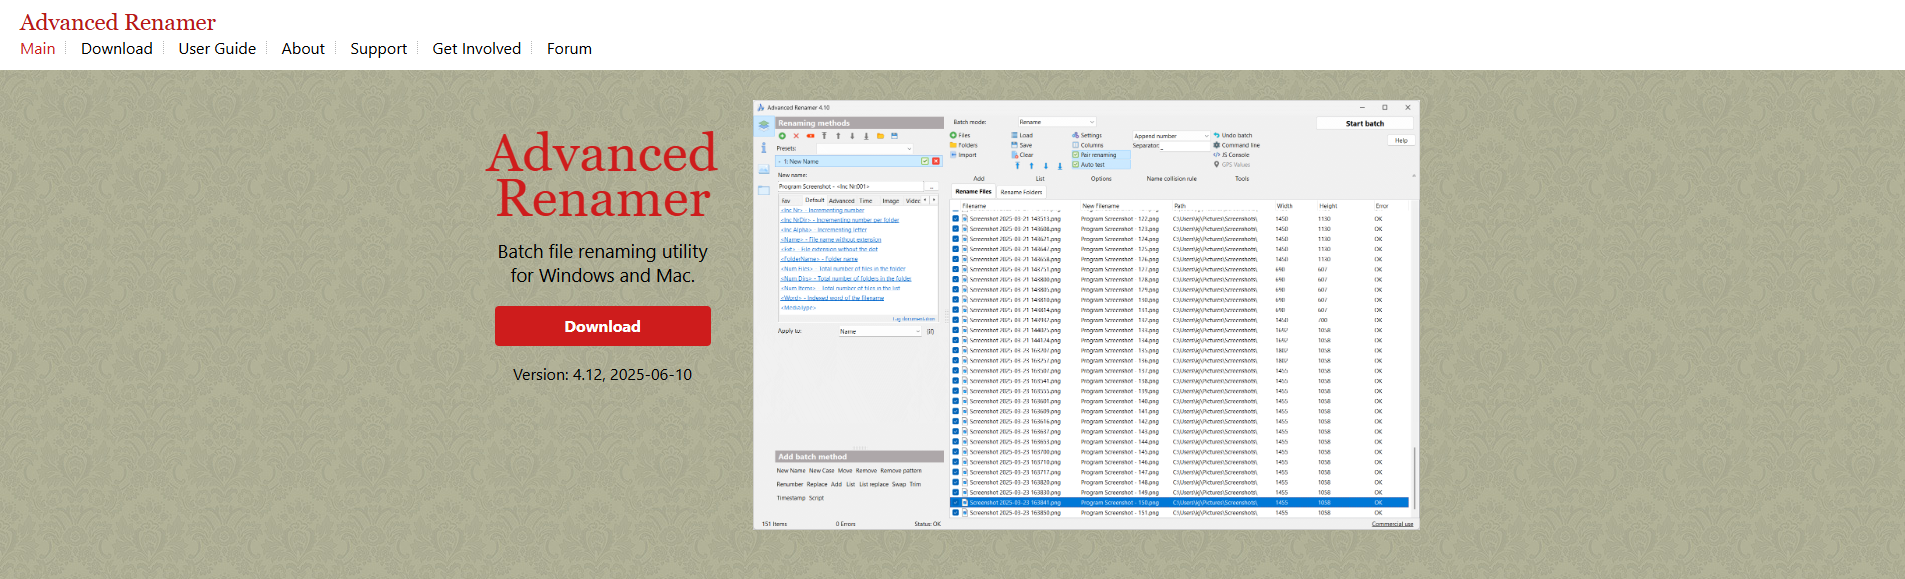Visit the Support page
The width and height of the screenshot is (1905, 579).
pyautogui.click(x=378, y=49)
